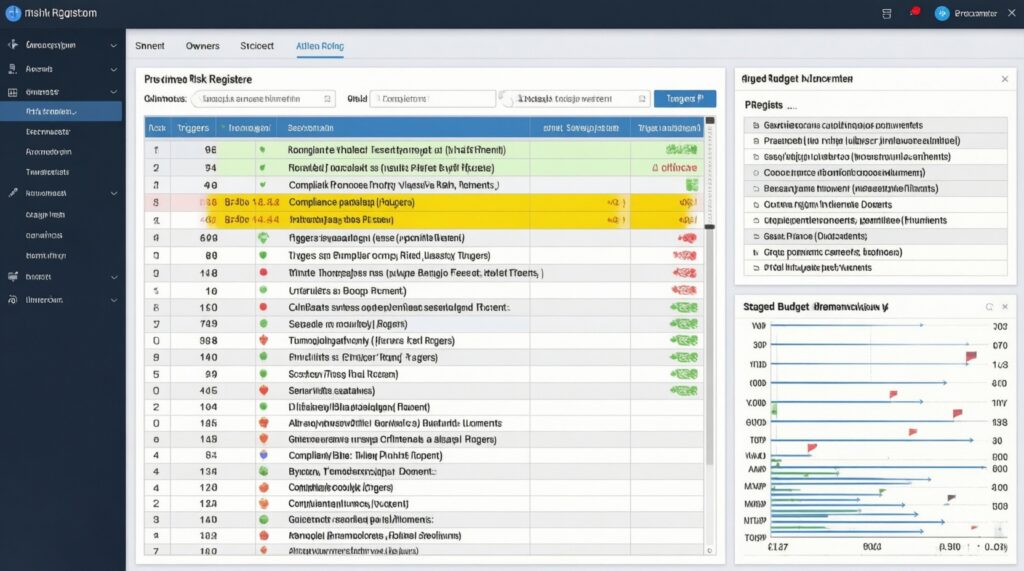Switch to the Snnent tab

150,46
